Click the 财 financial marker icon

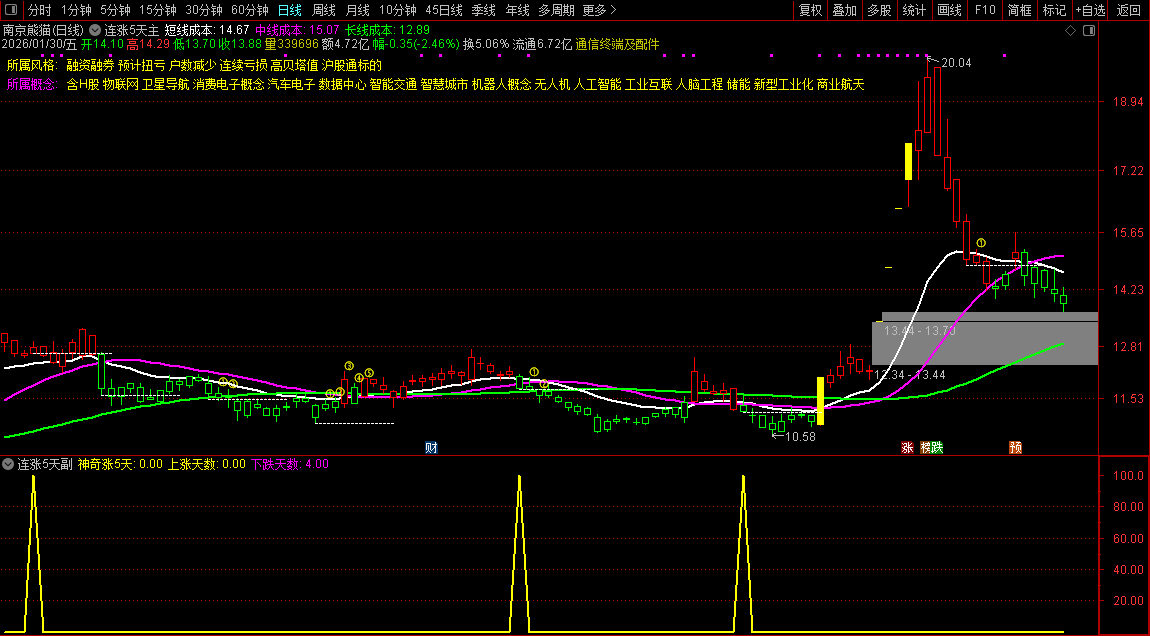click(x=431, y=447)
